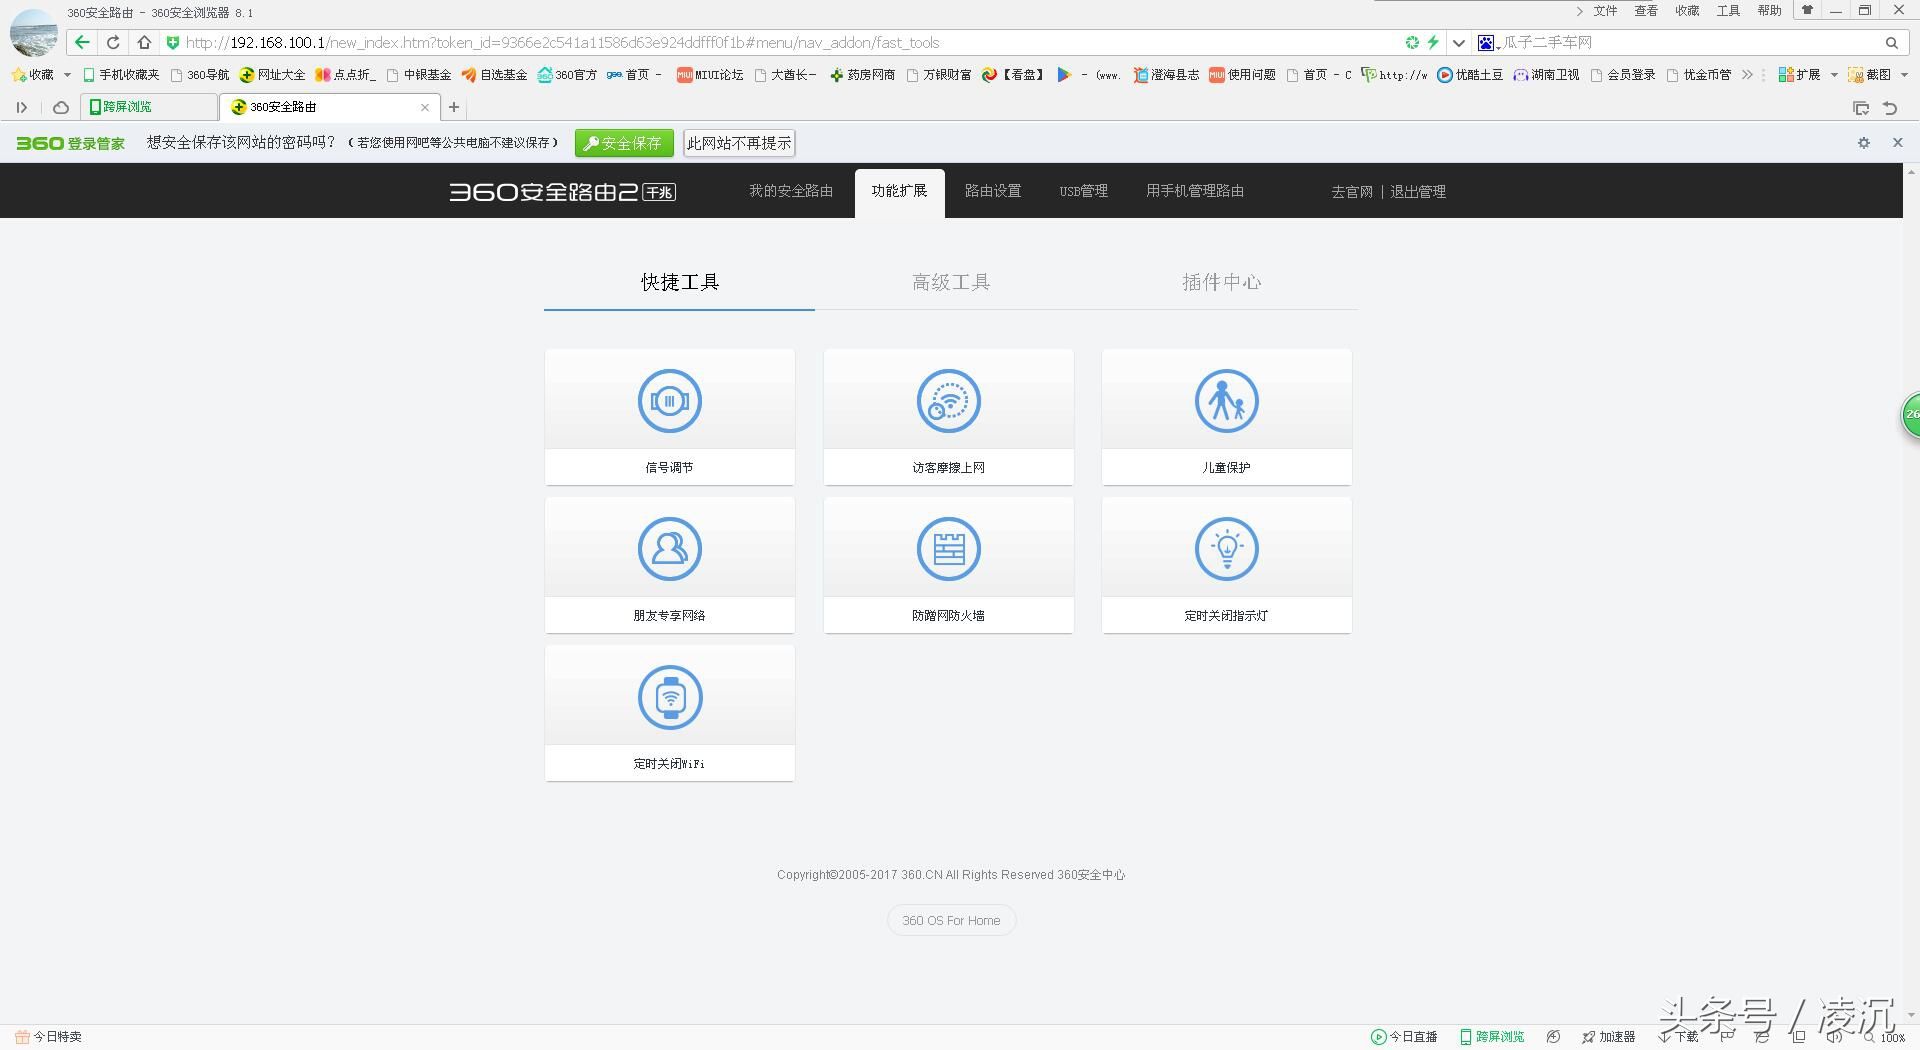Click the 安全保存 green button
This screenshot has height=1050, width=1920.
click(624, 143)
